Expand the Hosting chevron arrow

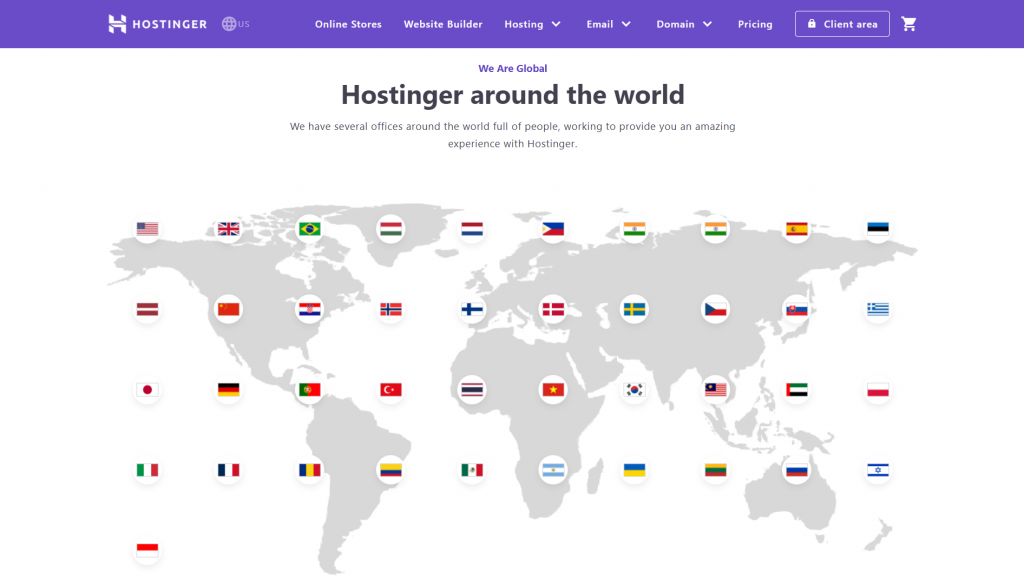pyautogui.click(x=556, y=24)
